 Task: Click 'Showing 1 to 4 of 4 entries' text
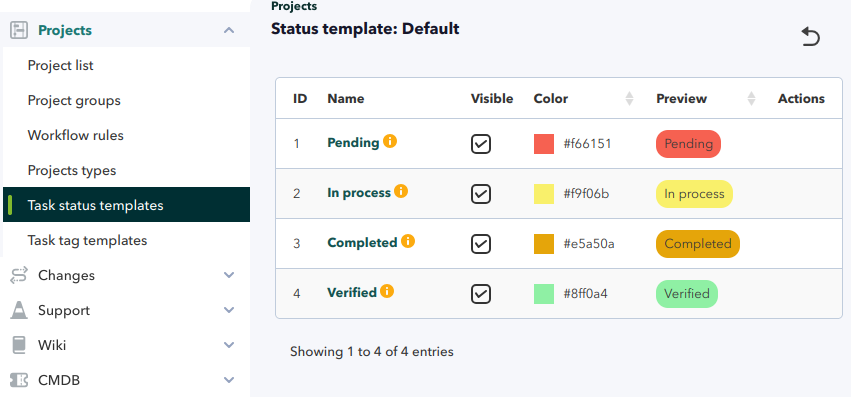(x=372, y=351)
